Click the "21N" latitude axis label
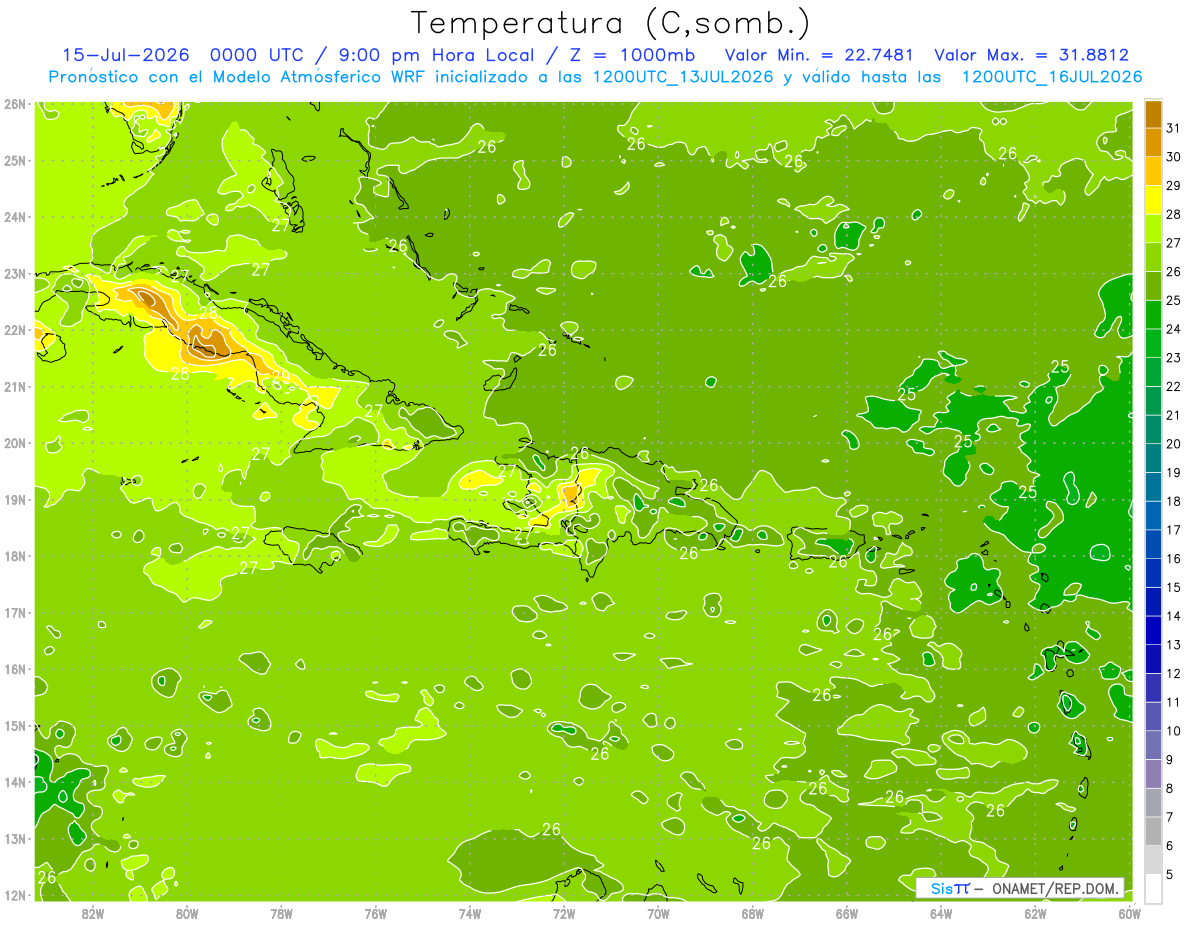 15,386
